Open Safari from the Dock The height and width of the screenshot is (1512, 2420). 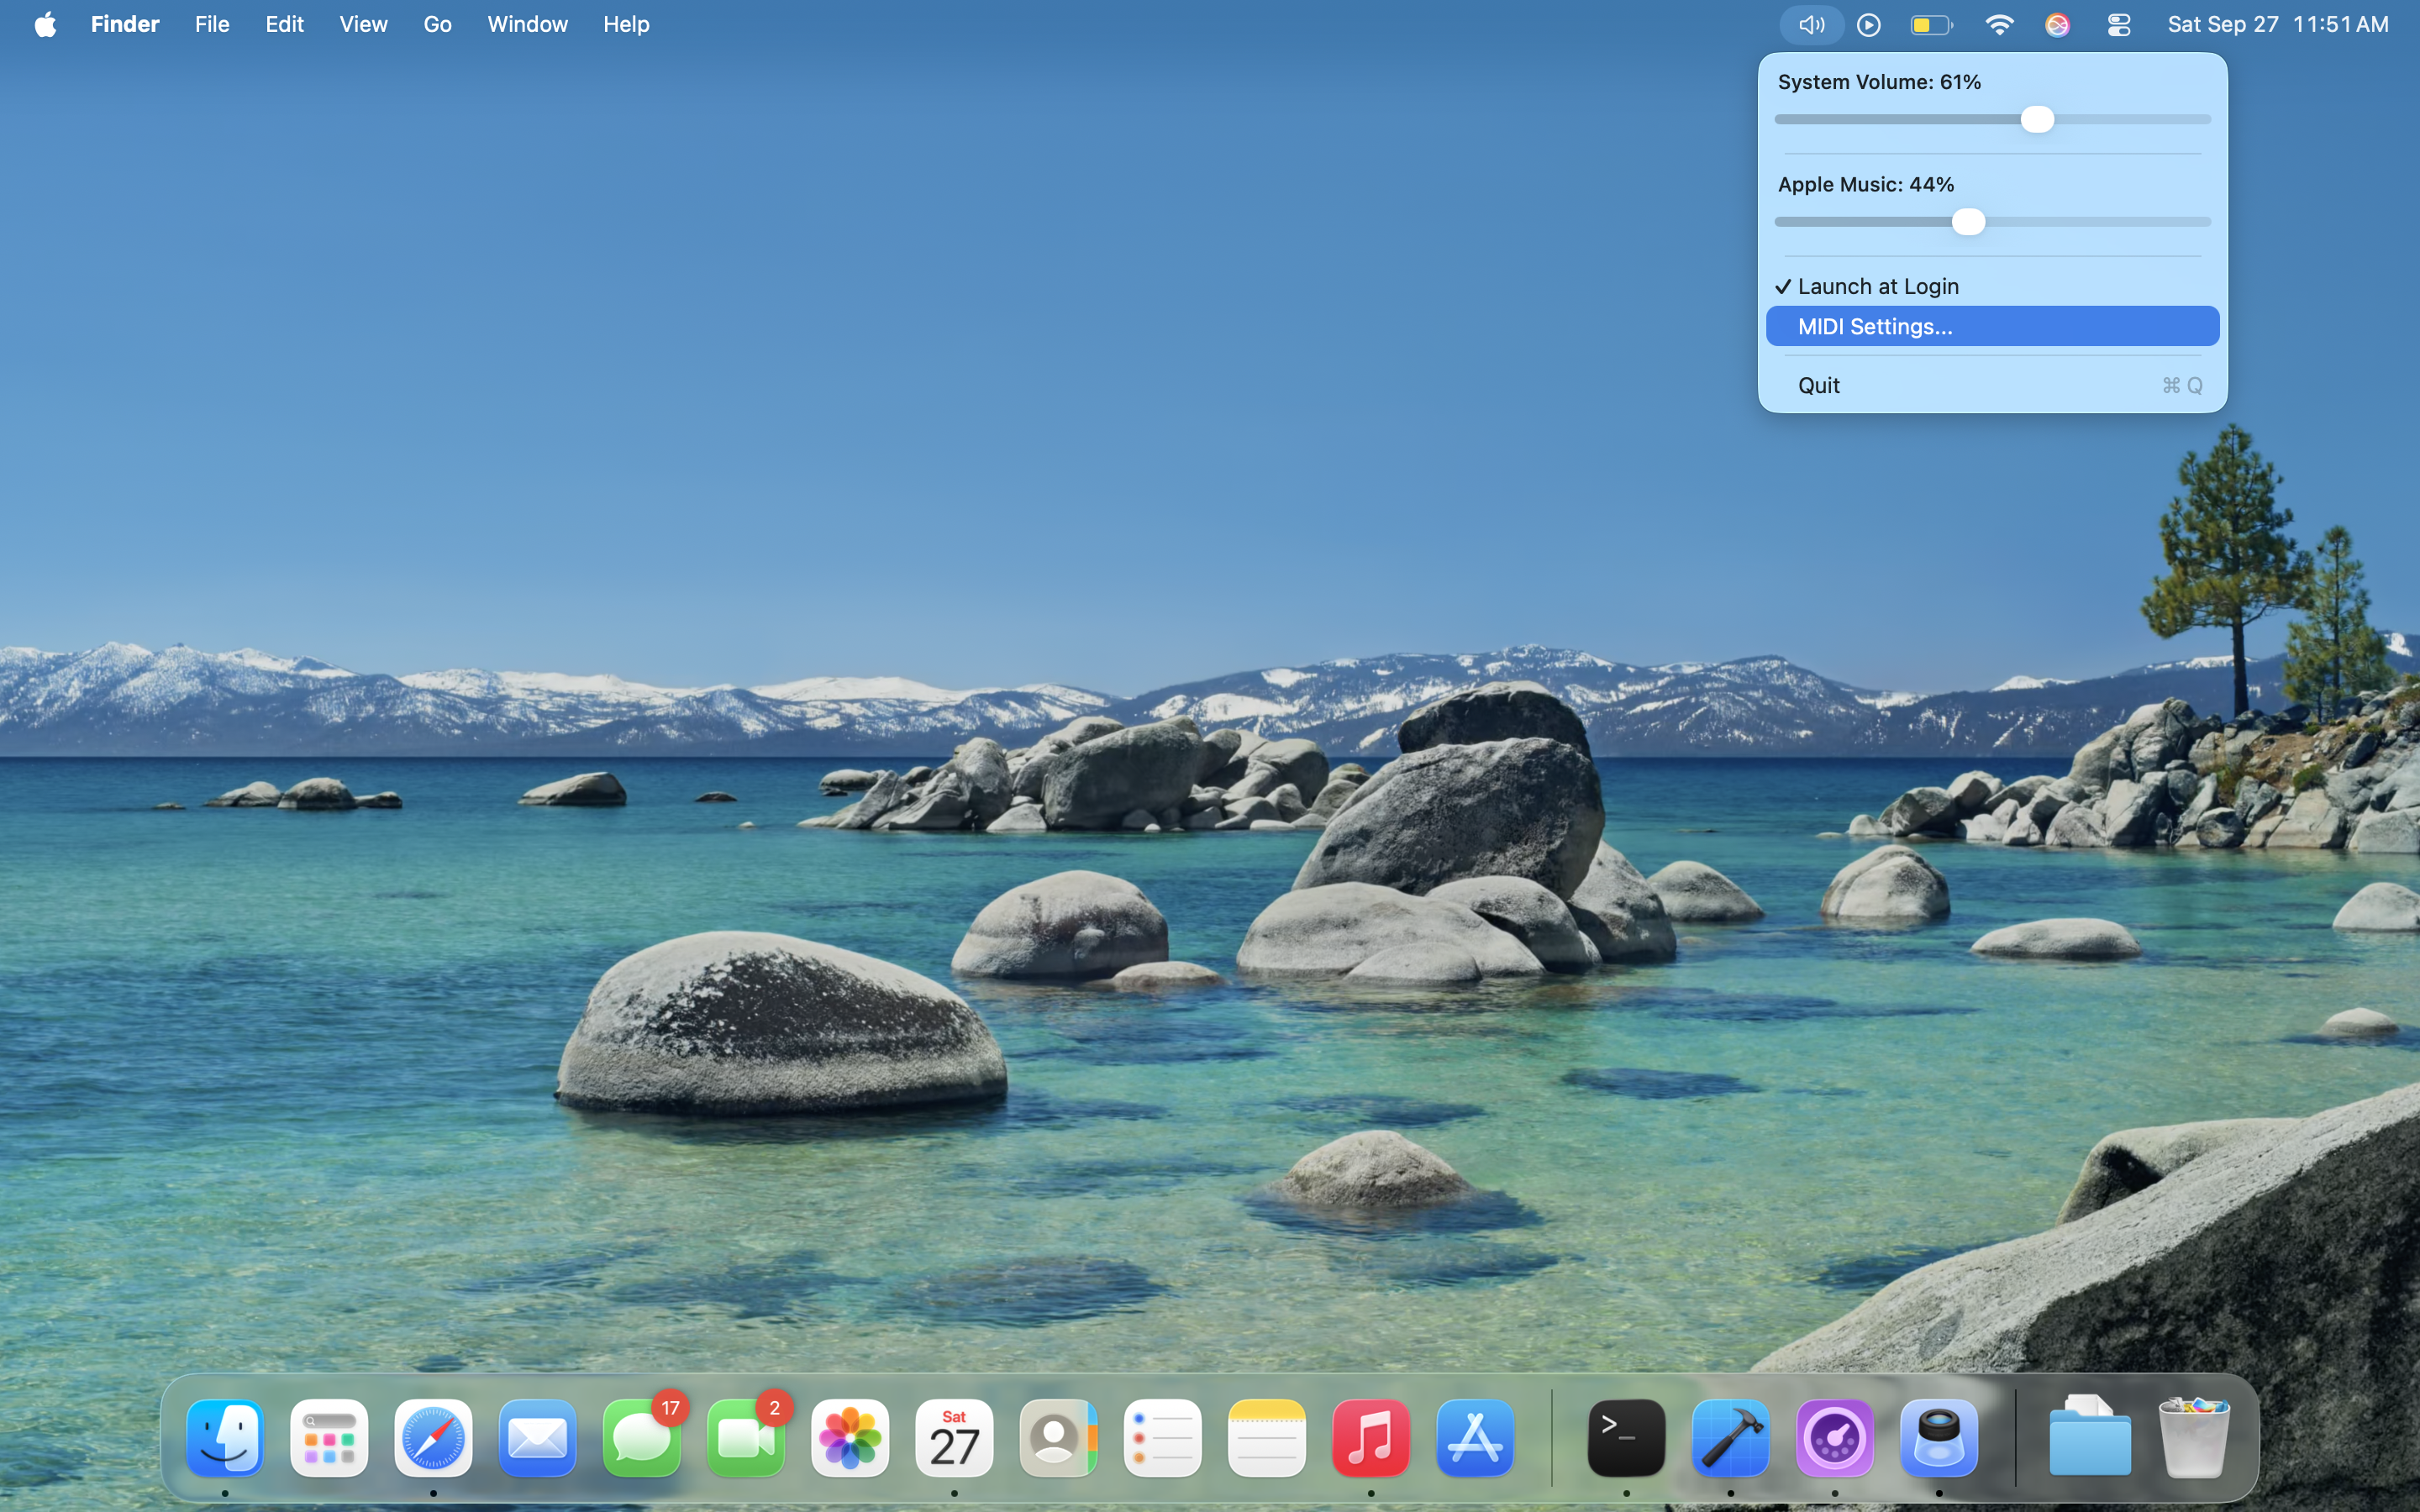pos(433,1438)
